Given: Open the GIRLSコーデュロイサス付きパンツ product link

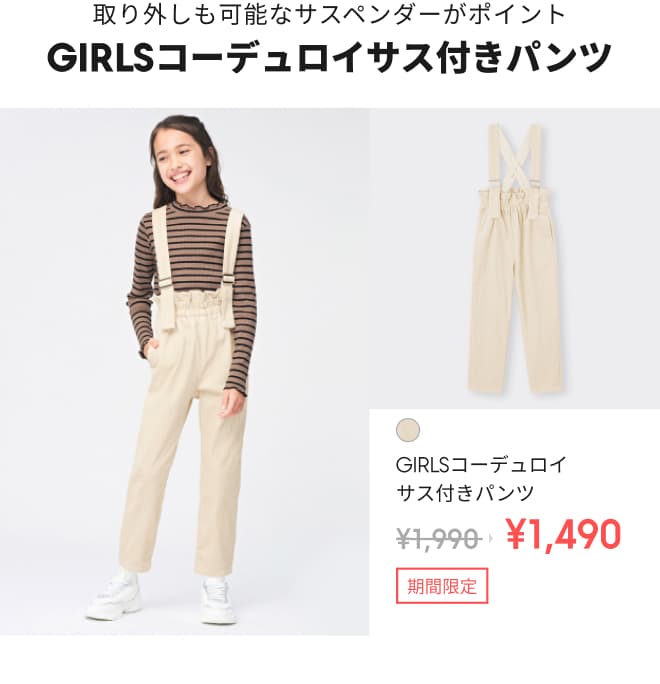Looking at the screenshot, I should click(481, 479).
